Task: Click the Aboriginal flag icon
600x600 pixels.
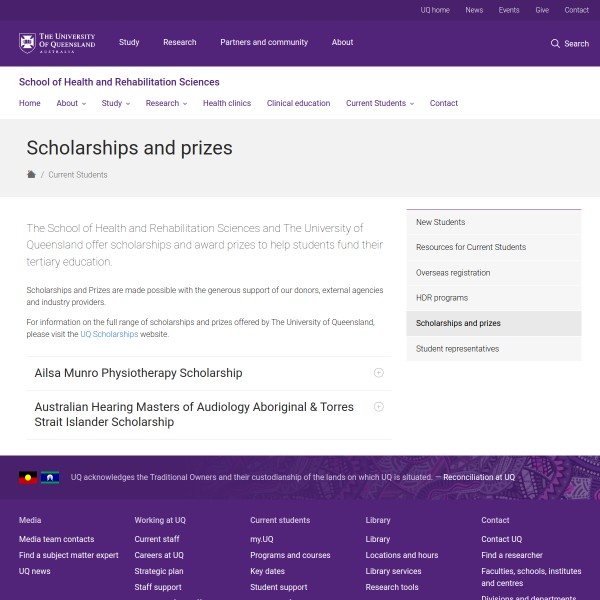Action: pos(28,478)
